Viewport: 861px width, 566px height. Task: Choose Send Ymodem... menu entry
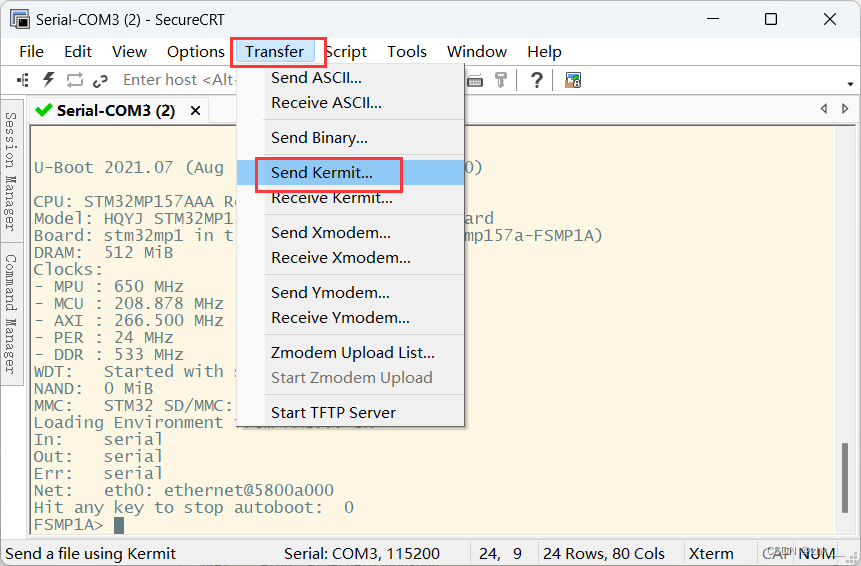tap(350, 293)
